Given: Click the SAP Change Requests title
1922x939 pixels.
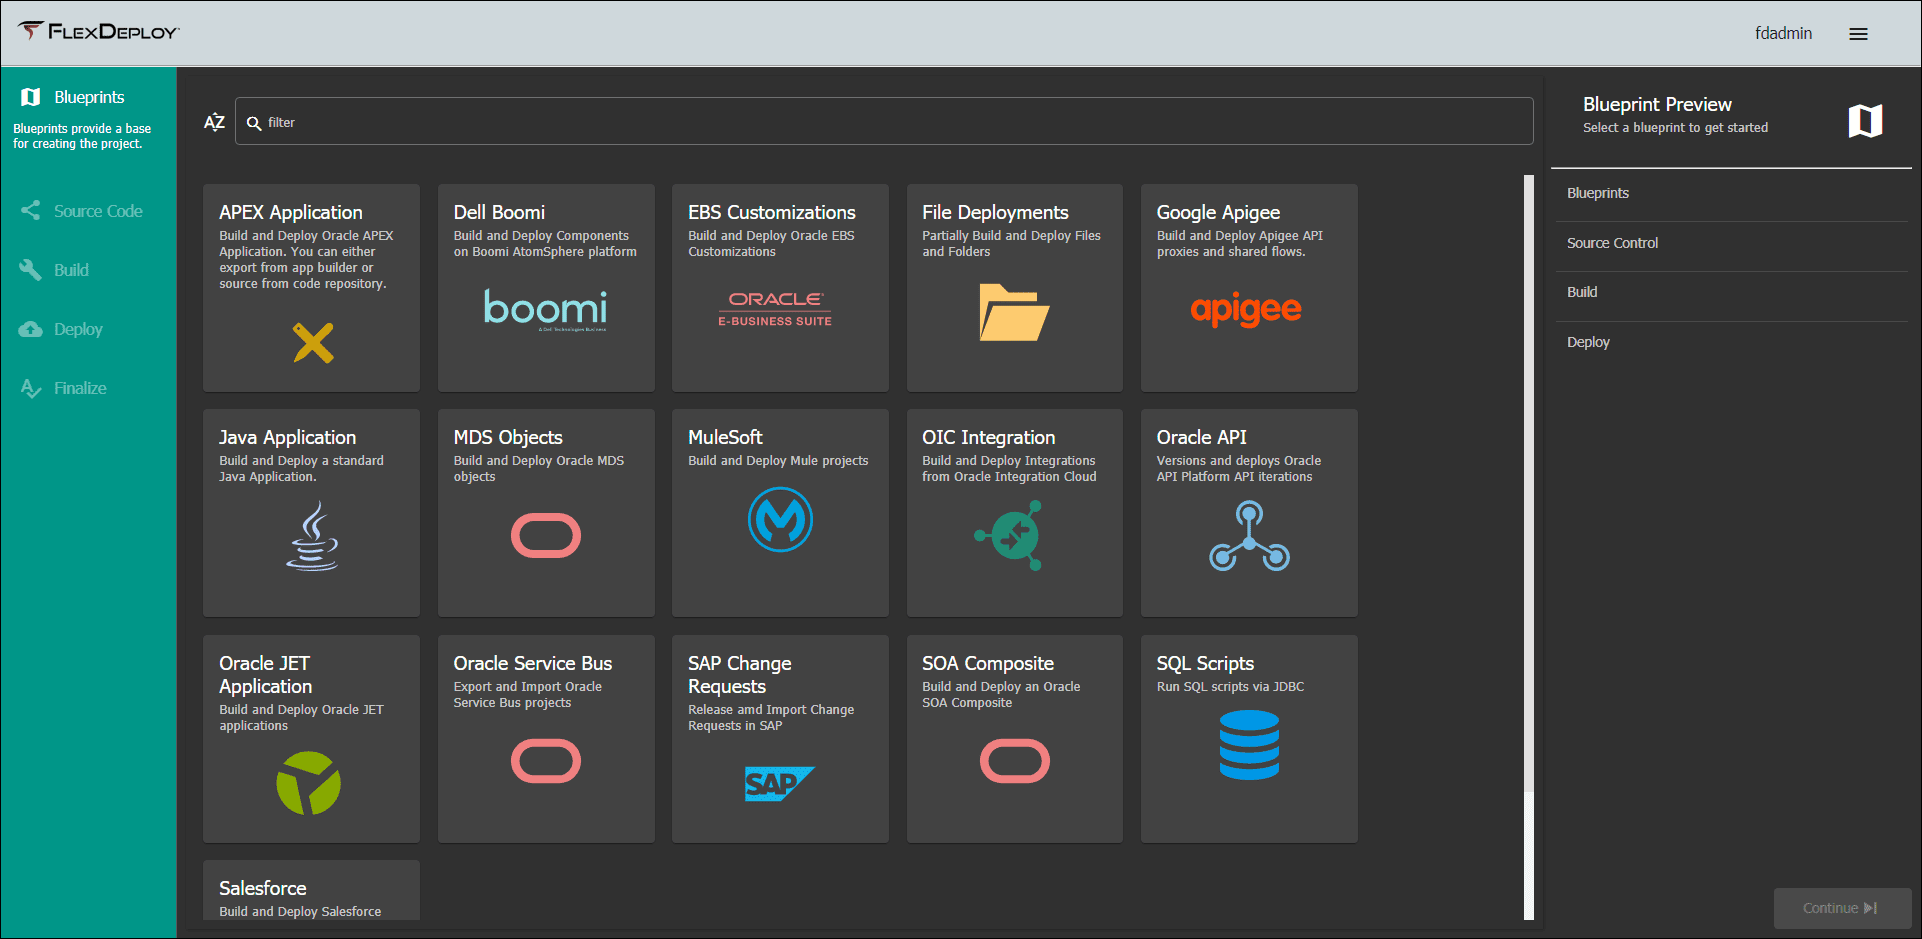Looking at the screenshot, I should click(x=740, y=675).
